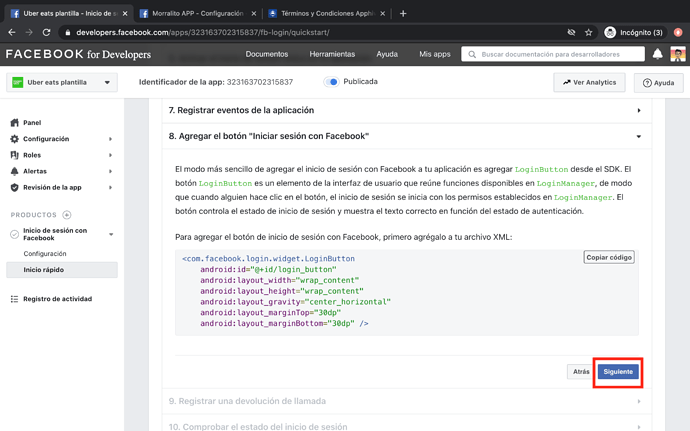The image size is (690, 431).
Task: Toggle the Publicada app status switch
Action: (x=331, y=82)
